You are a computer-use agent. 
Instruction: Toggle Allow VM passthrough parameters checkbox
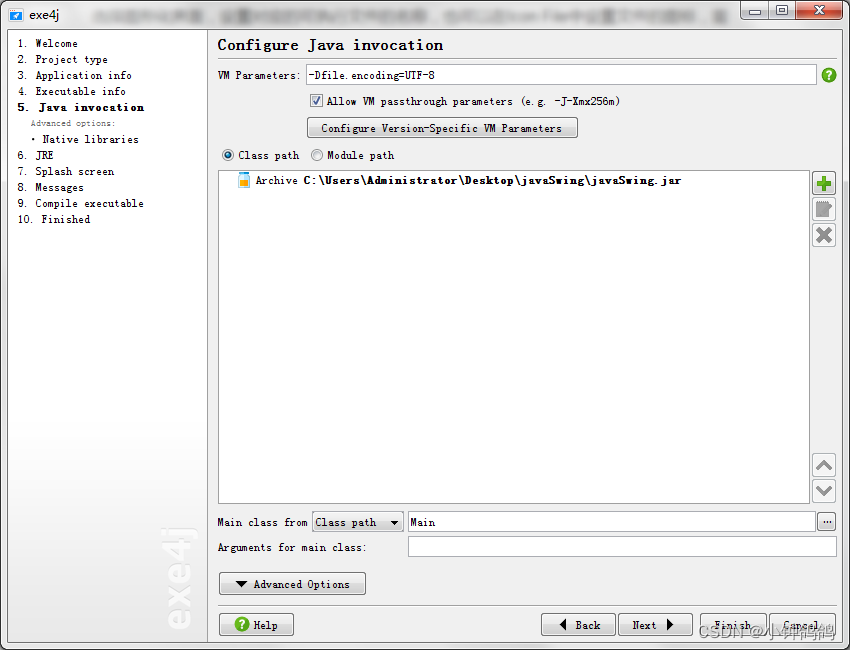coord(316,101)
